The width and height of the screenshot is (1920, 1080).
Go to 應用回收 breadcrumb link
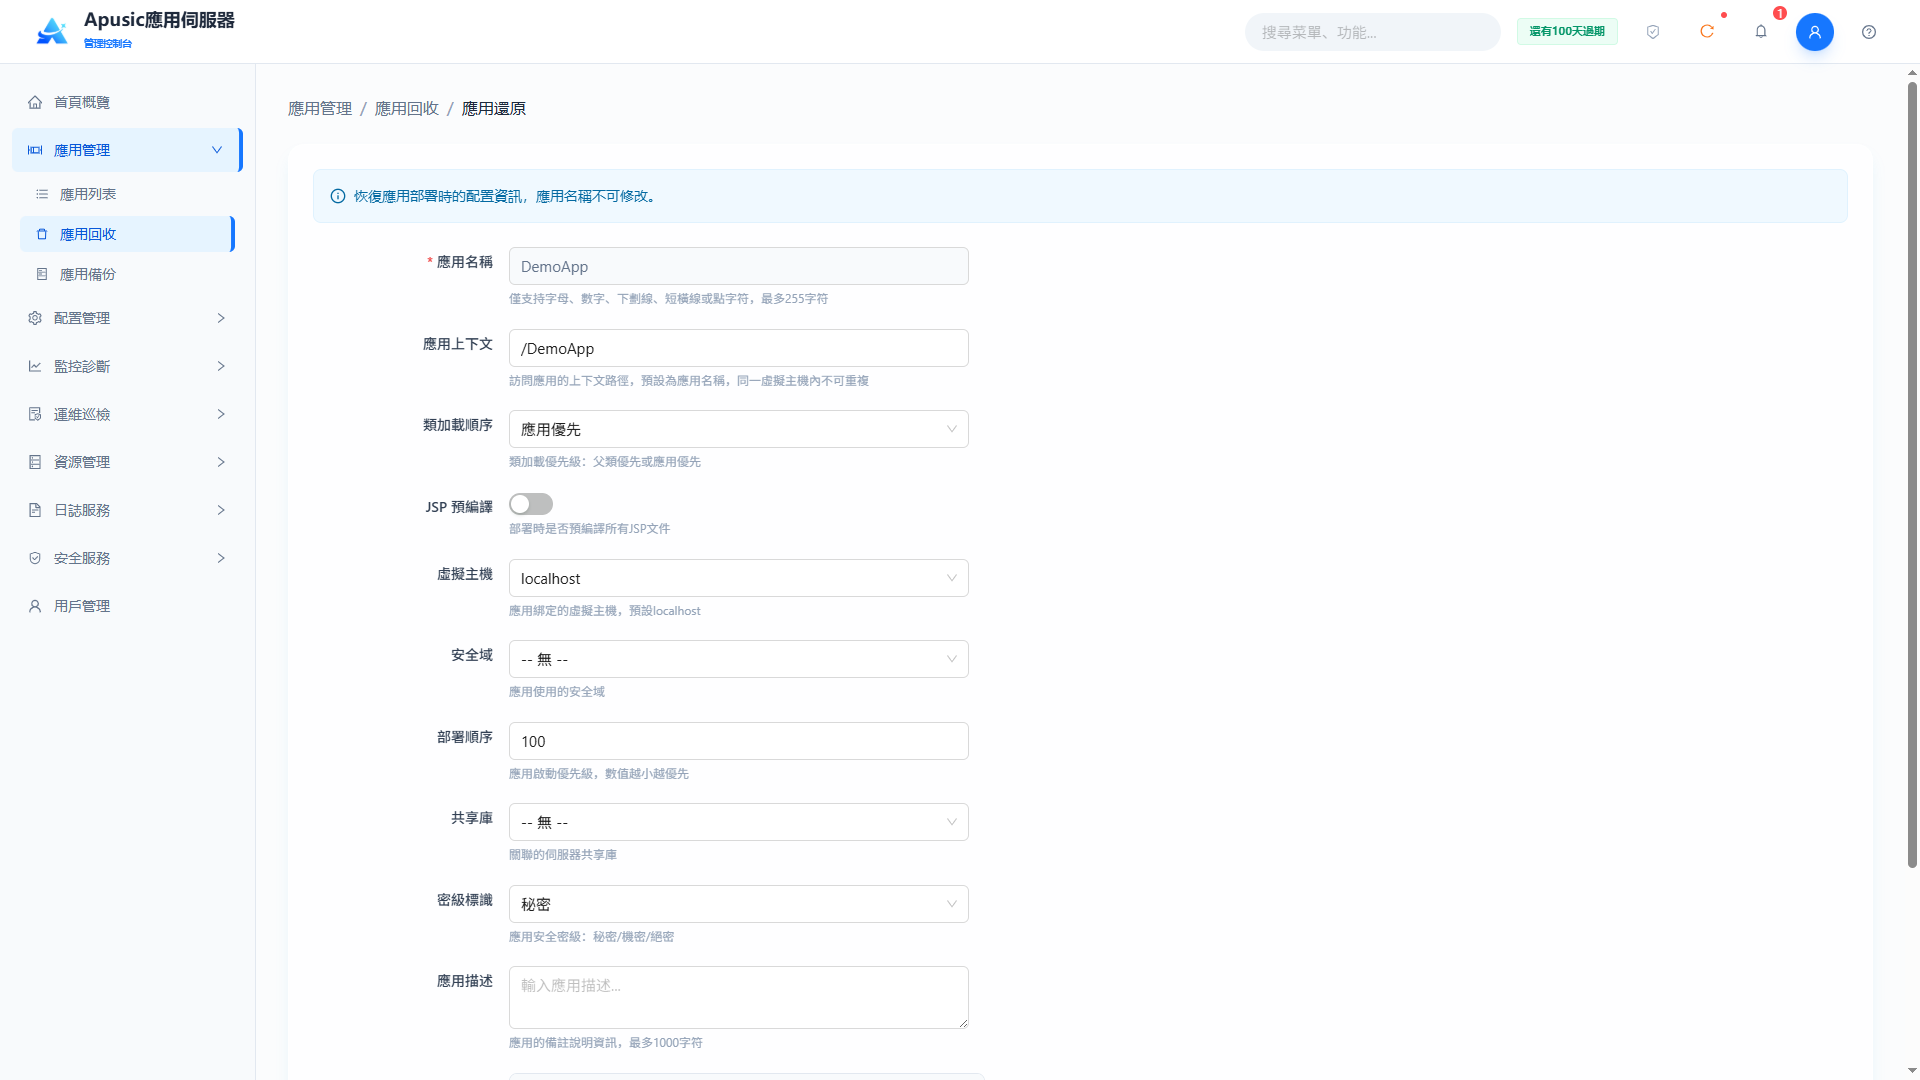click(407, 108)
